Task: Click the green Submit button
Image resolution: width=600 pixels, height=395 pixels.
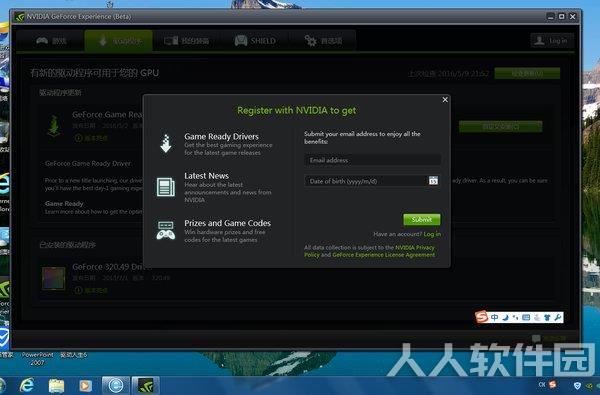Action: [422, 220]
